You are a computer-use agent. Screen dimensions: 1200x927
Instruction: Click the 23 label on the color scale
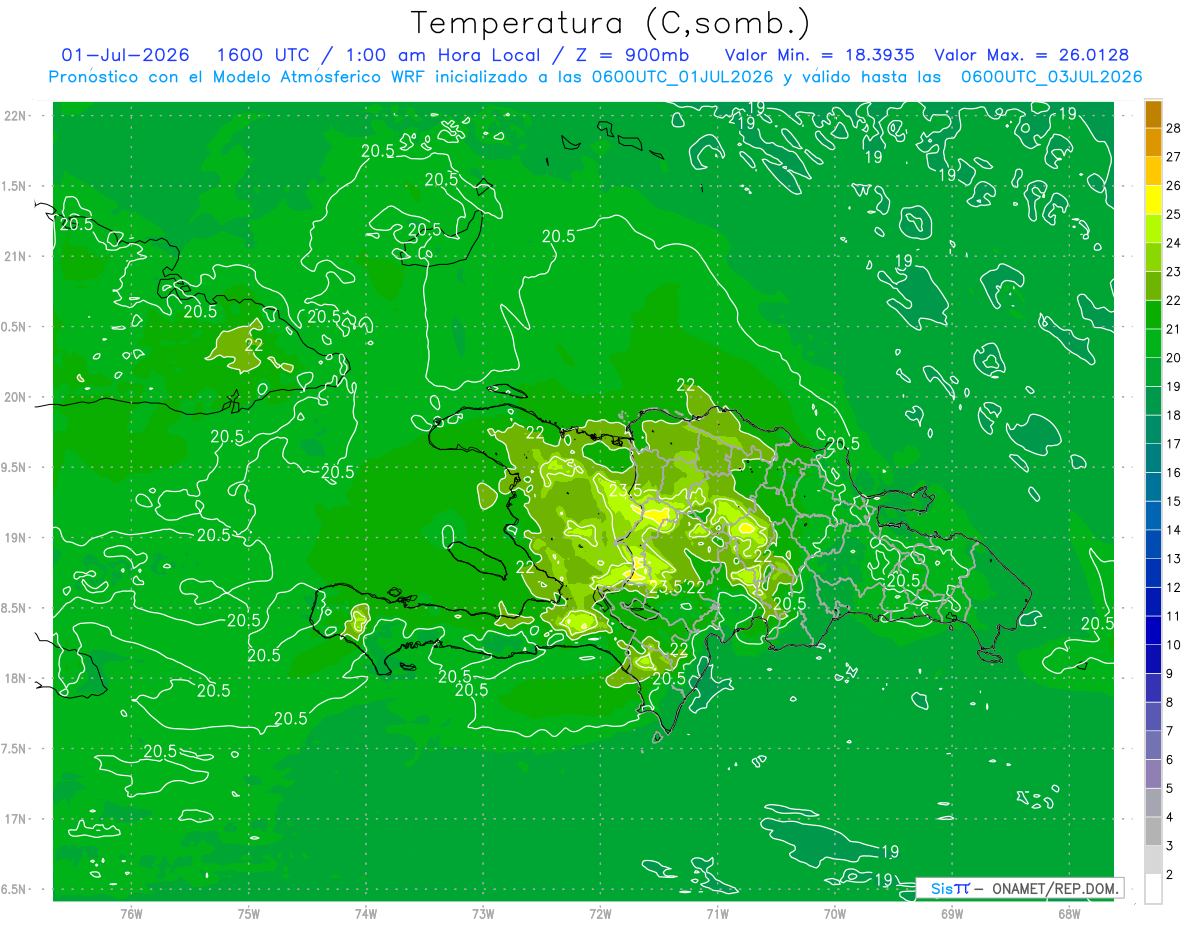pos(1174,271)
